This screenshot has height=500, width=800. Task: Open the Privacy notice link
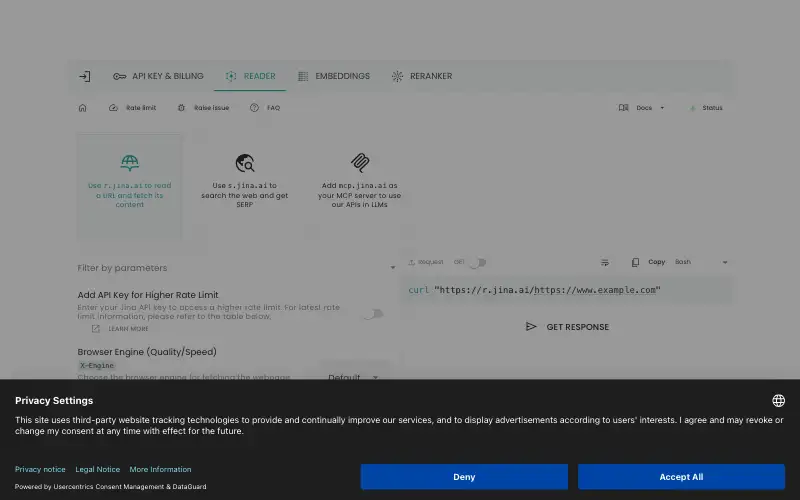(40, 469)
